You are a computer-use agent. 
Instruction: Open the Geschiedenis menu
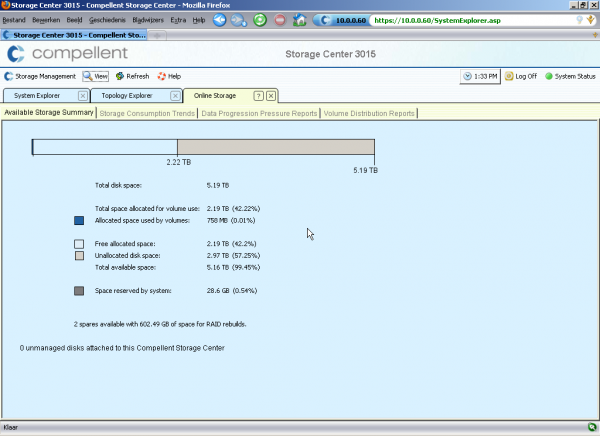[x=107, y=20]
